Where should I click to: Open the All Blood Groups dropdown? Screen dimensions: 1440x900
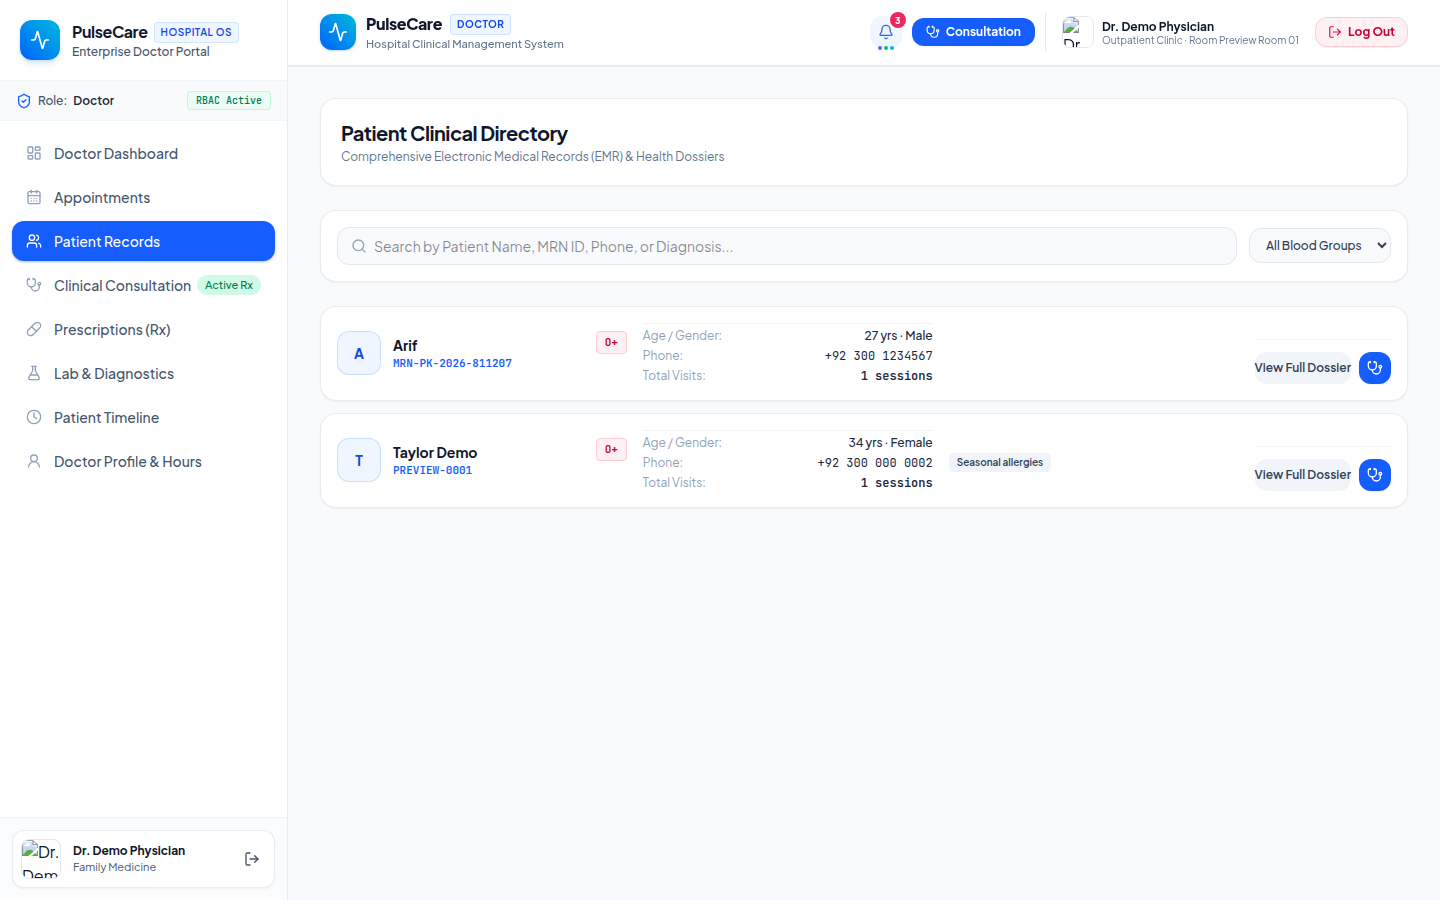click(1320, 246)
